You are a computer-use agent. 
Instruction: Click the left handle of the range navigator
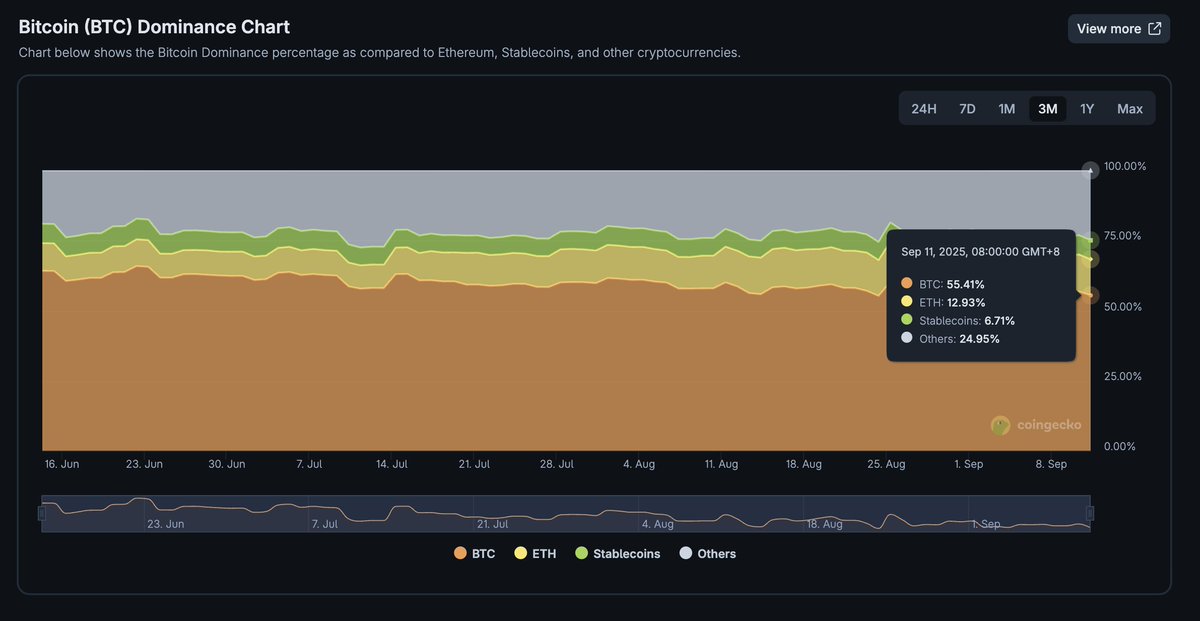click(x=42, y=513)
